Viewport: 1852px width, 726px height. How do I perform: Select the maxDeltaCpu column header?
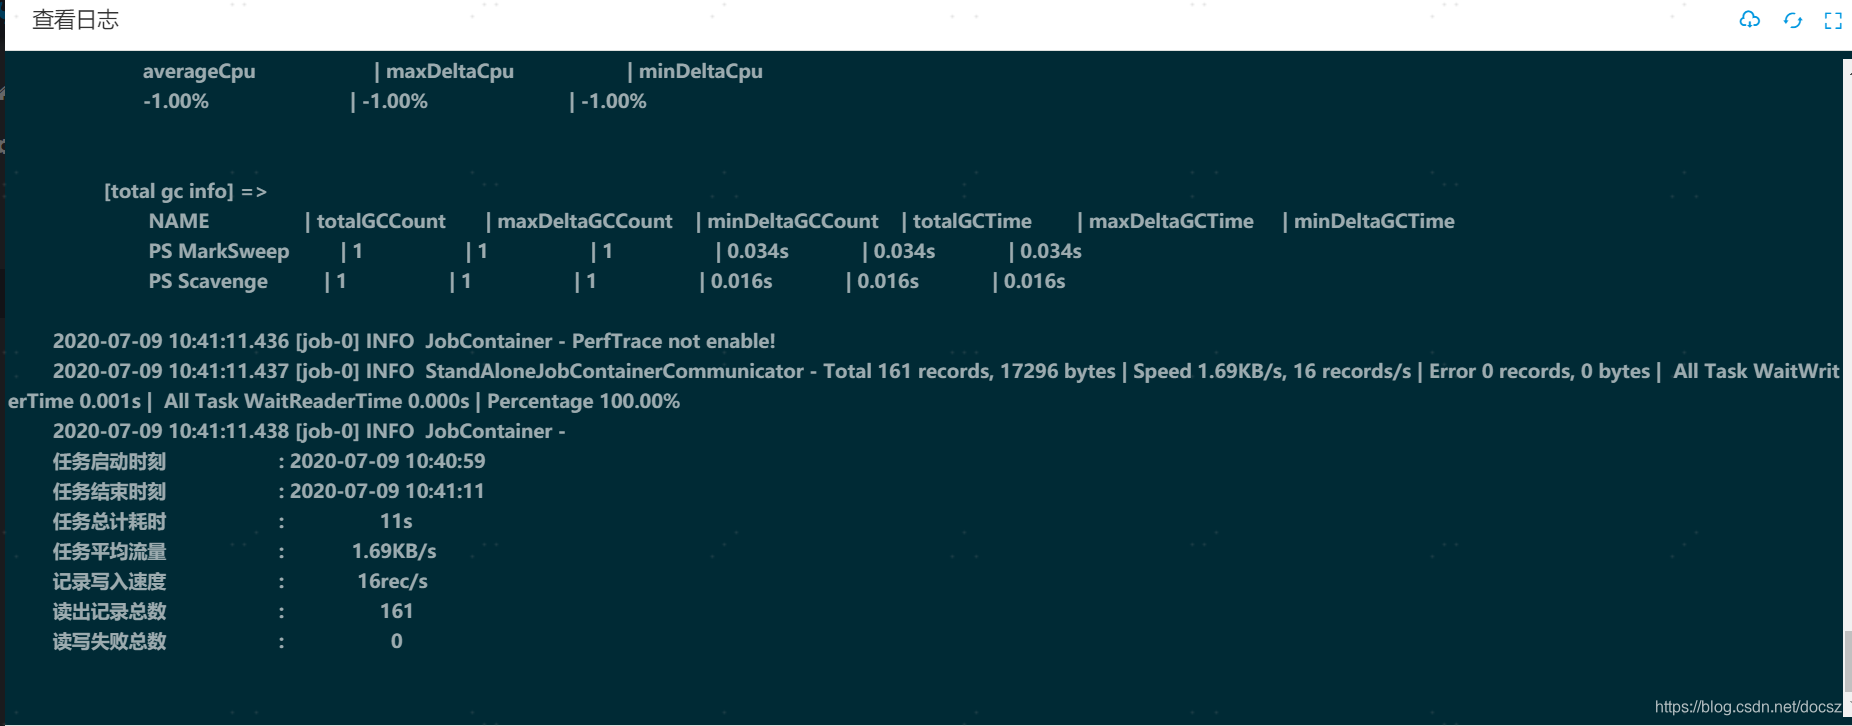pyautogui.click(x=450, y=71)
